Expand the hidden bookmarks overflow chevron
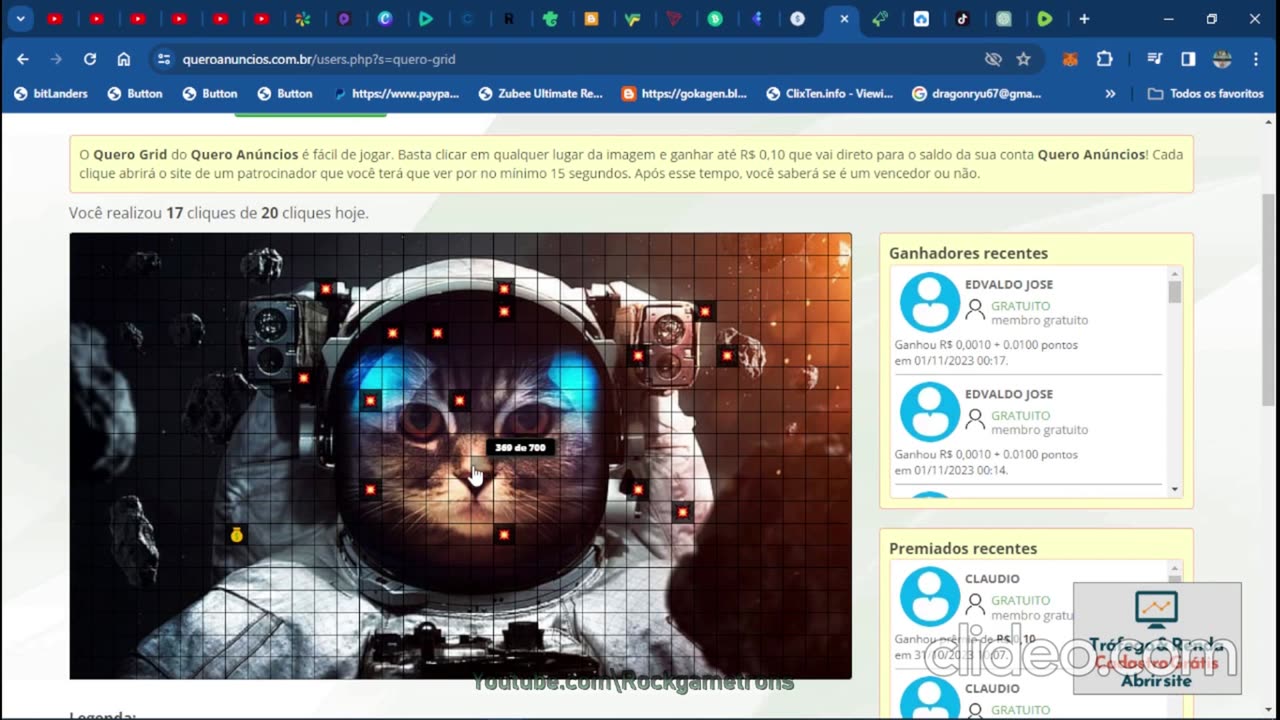Image resolution: width=1280 pixels, height=720 pixels. click(x=1110, y=93)
